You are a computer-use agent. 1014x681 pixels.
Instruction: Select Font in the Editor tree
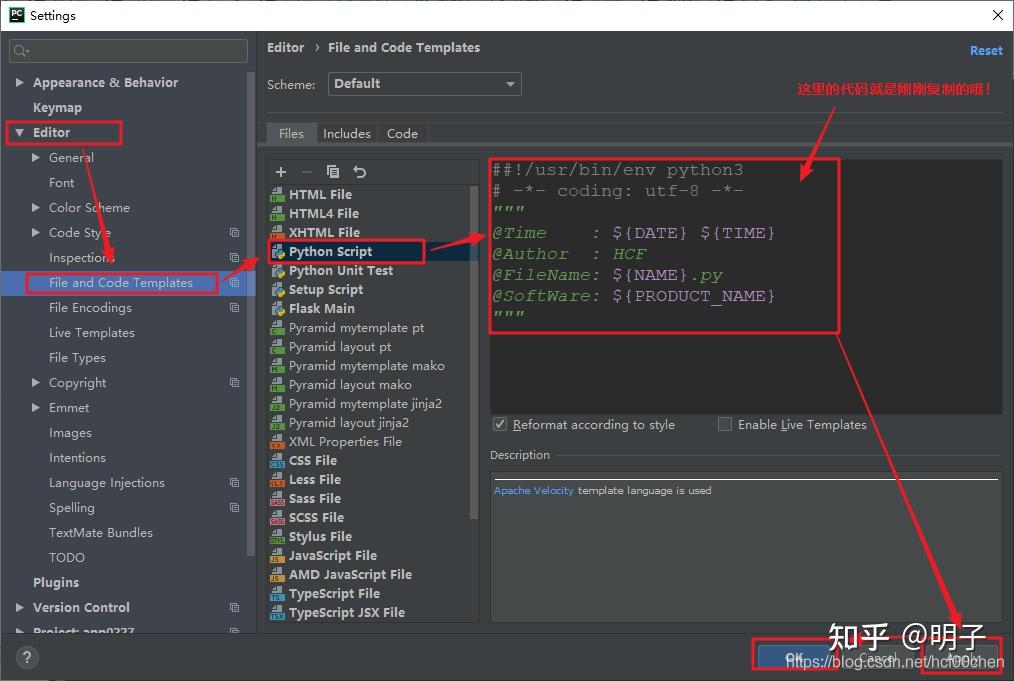coord(61,182)
